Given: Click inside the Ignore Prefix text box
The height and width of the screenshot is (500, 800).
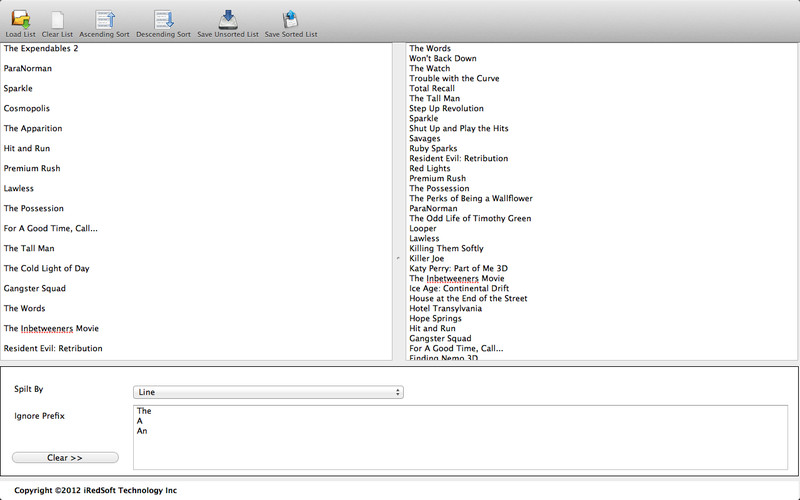Looking at the screenshot, I should (x=460, y=437).
